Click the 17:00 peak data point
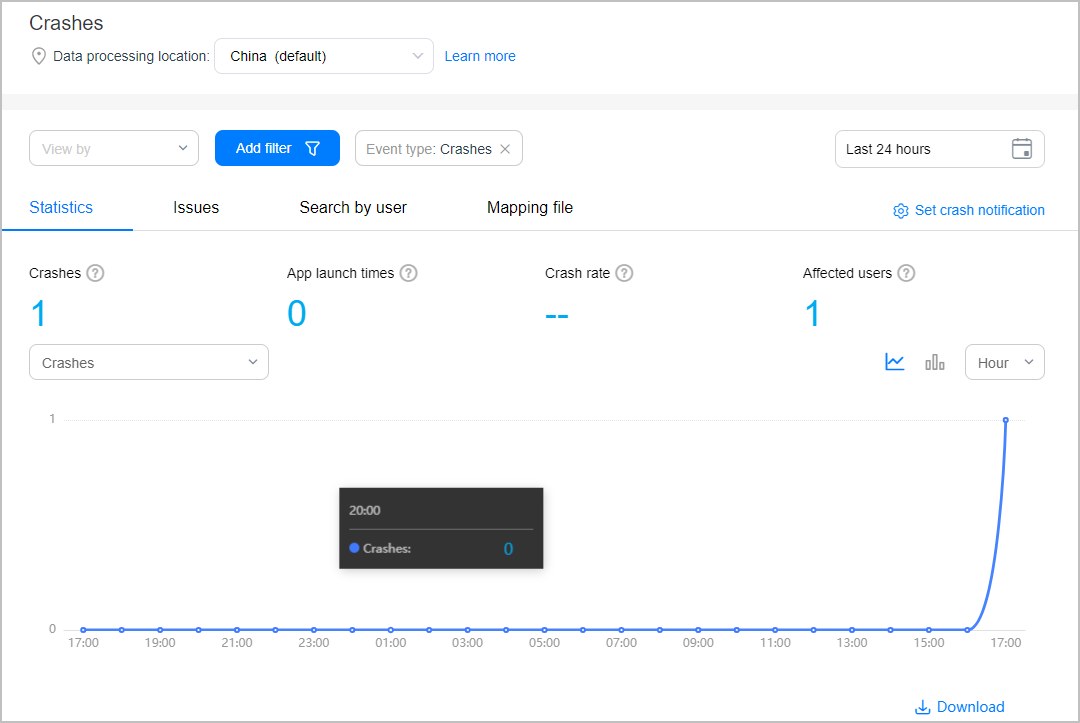 1005,420
